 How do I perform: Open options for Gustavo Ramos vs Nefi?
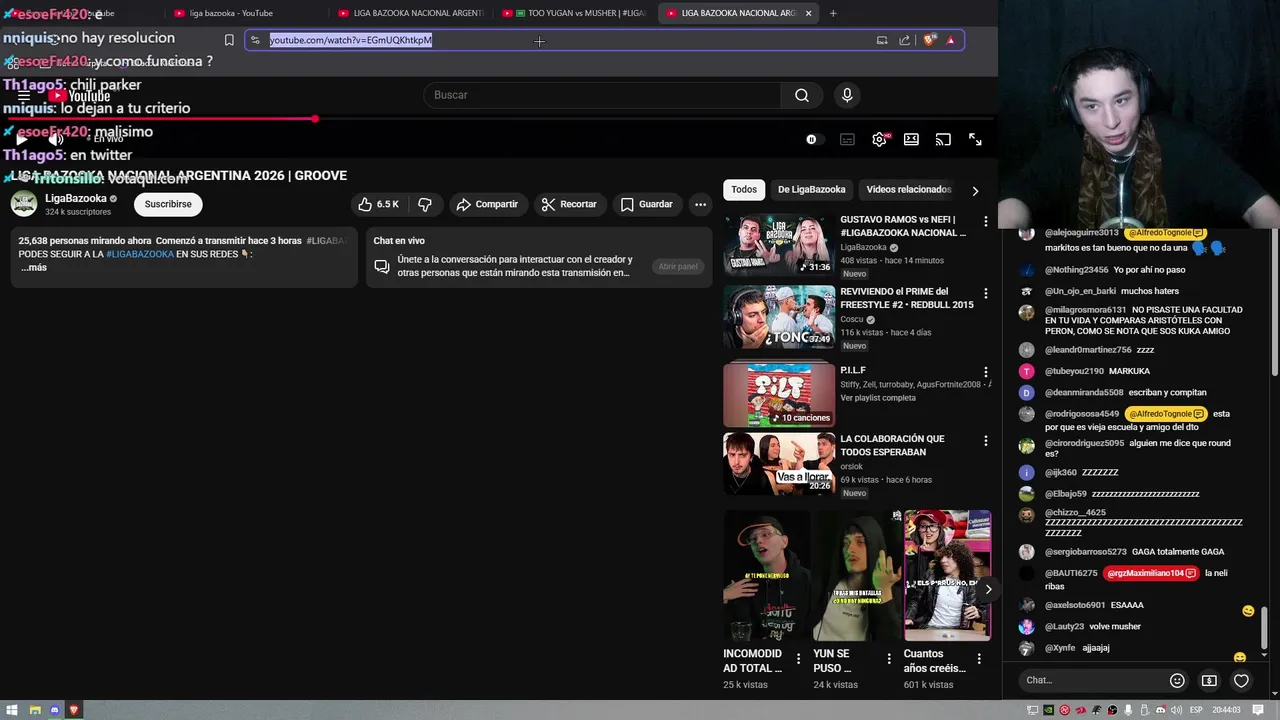[x=985, y=222]
